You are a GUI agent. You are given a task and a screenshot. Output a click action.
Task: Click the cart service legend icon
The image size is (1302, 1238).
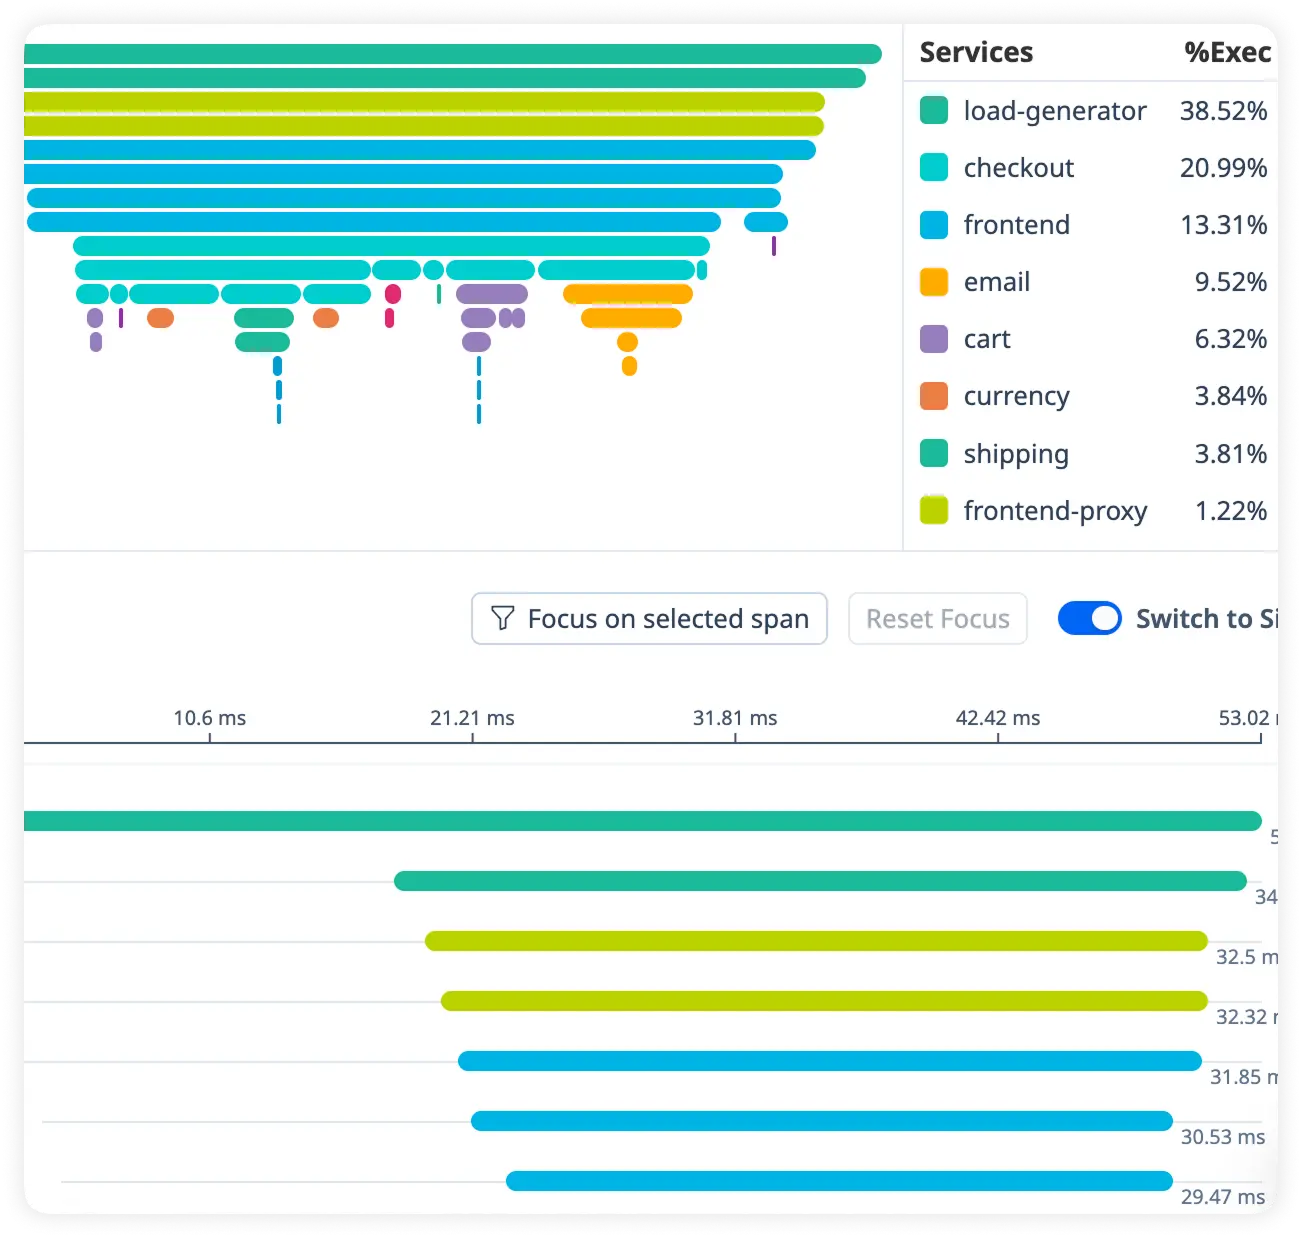(934, 339)
